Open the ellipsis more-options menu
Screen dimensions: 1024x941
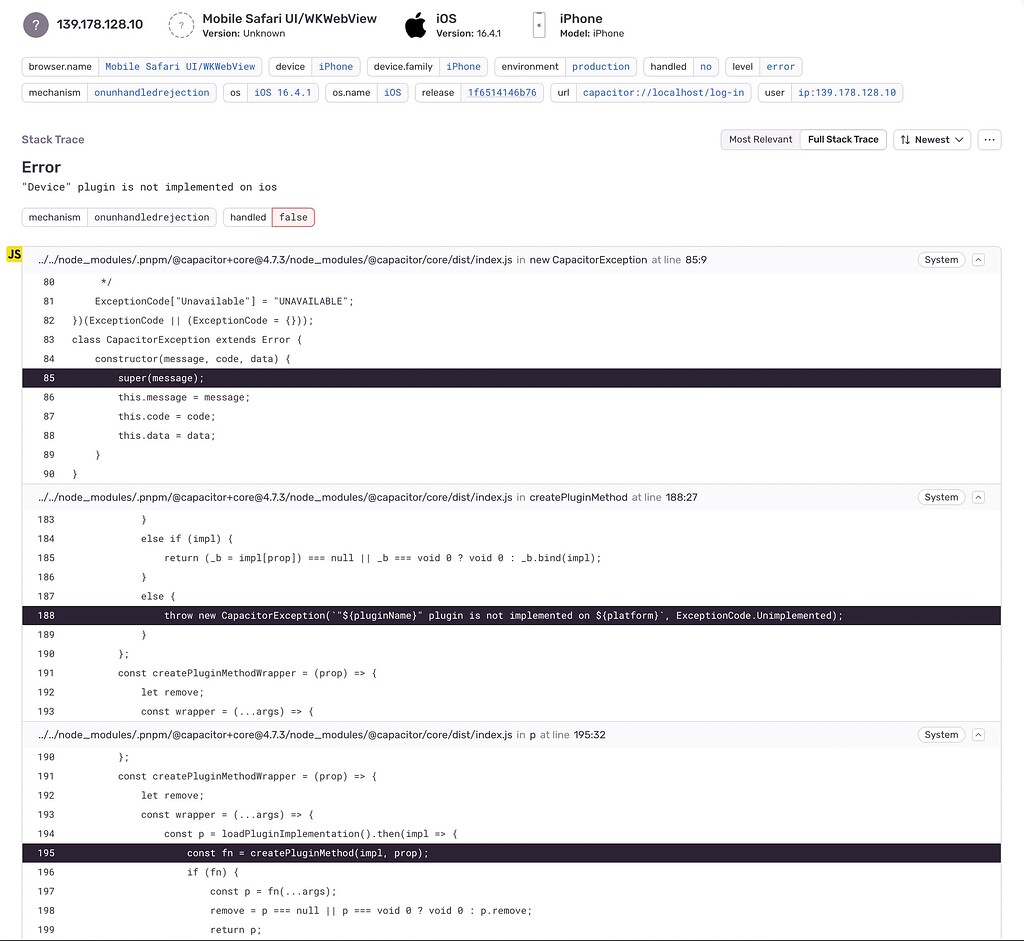pos(989,139)
